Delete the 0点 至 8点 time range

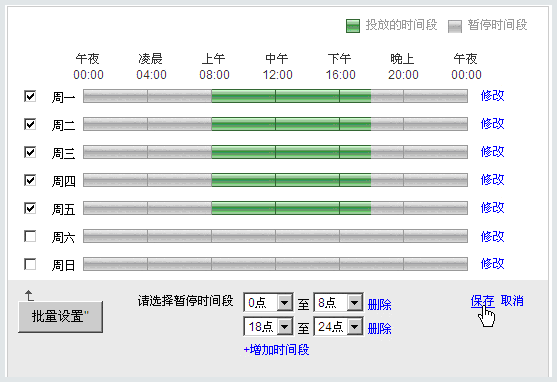[379, 305]
